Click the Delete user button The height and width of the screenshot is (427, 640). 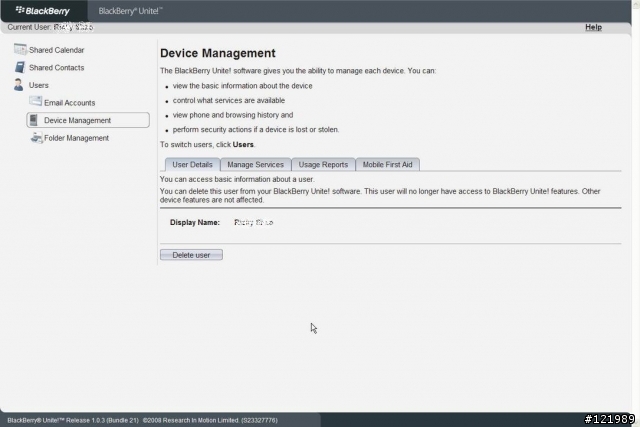(191, 255)
